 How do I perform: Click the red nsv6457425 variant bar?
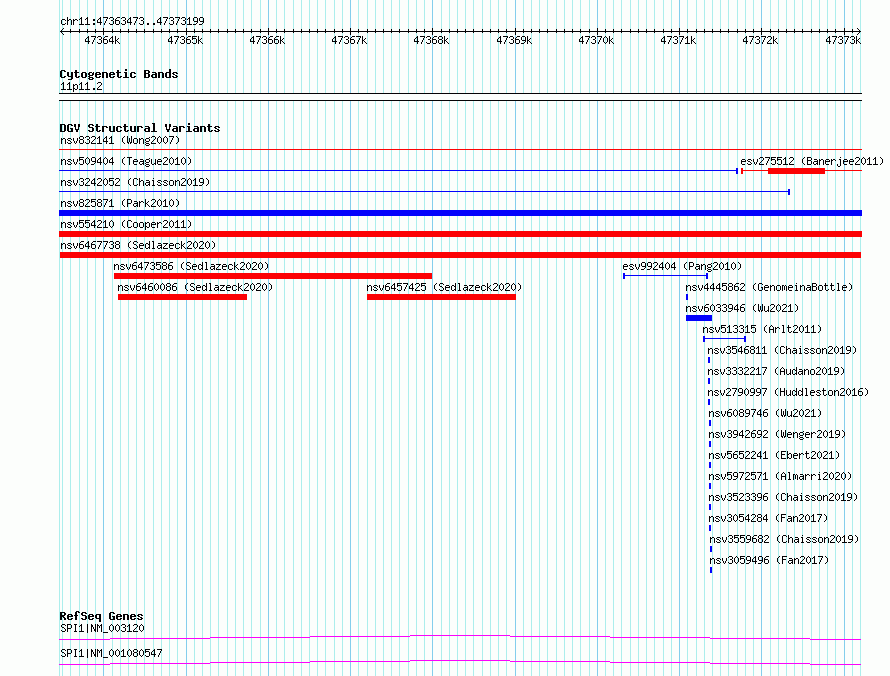[x=441, y=297]
